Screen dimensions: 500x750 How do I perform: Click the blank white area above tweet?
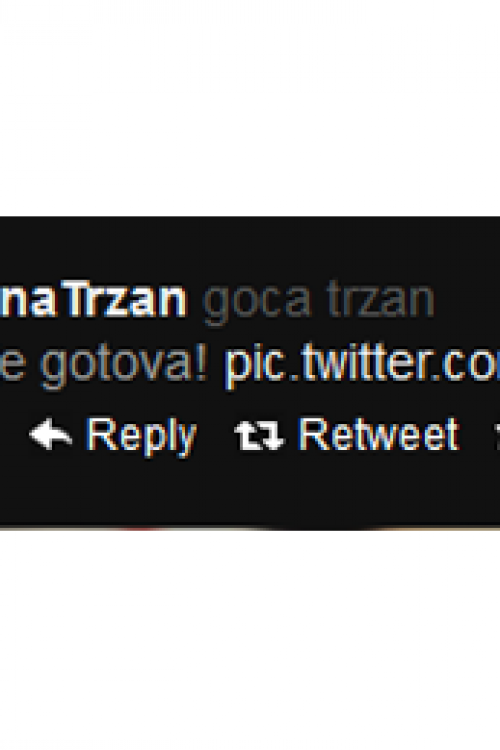(250, 108)
